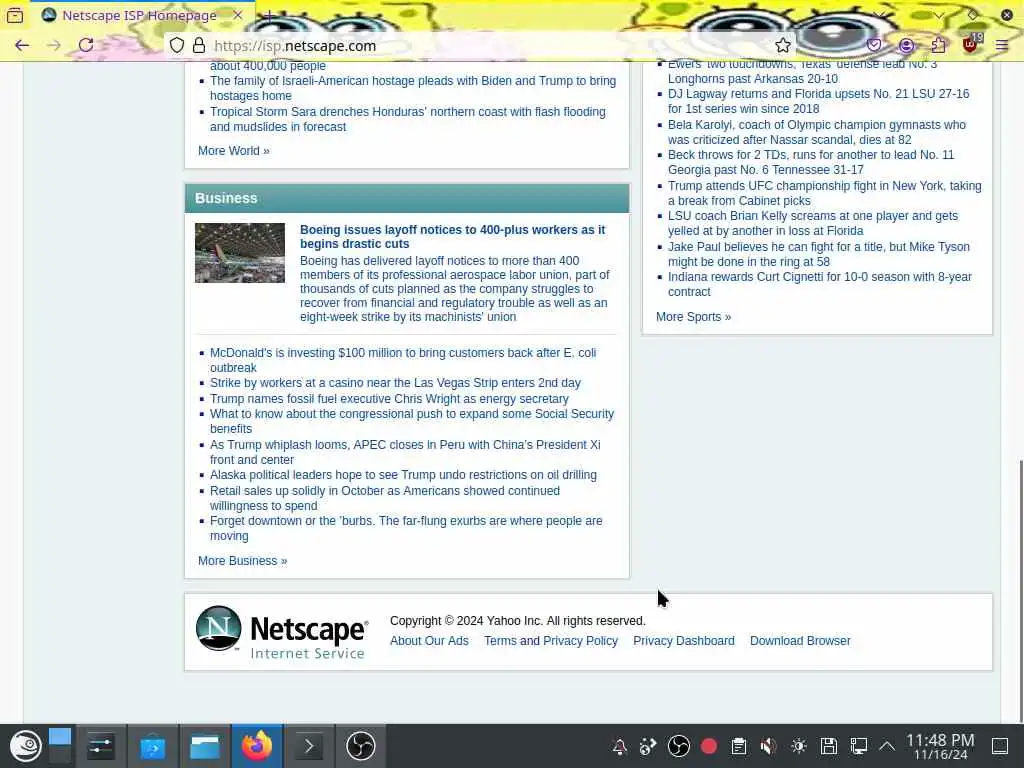Open Indiana rewards Curt Cignetti story
Screen dimensions: 1024x768
(x=820, y=284)
